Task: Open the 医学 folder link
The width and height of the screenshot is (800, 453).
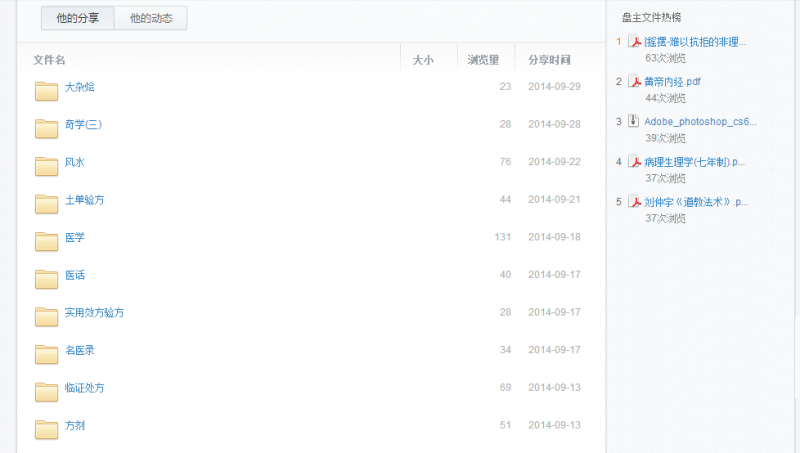Action: 74,238
